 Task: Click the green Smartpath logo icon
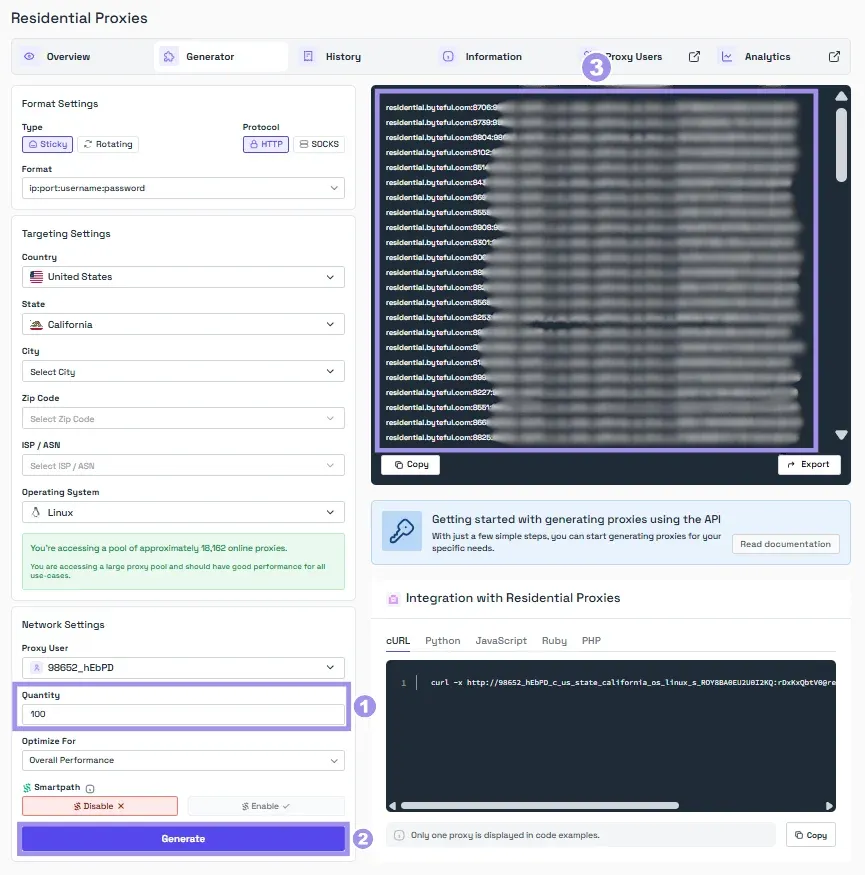click(27, 787)
